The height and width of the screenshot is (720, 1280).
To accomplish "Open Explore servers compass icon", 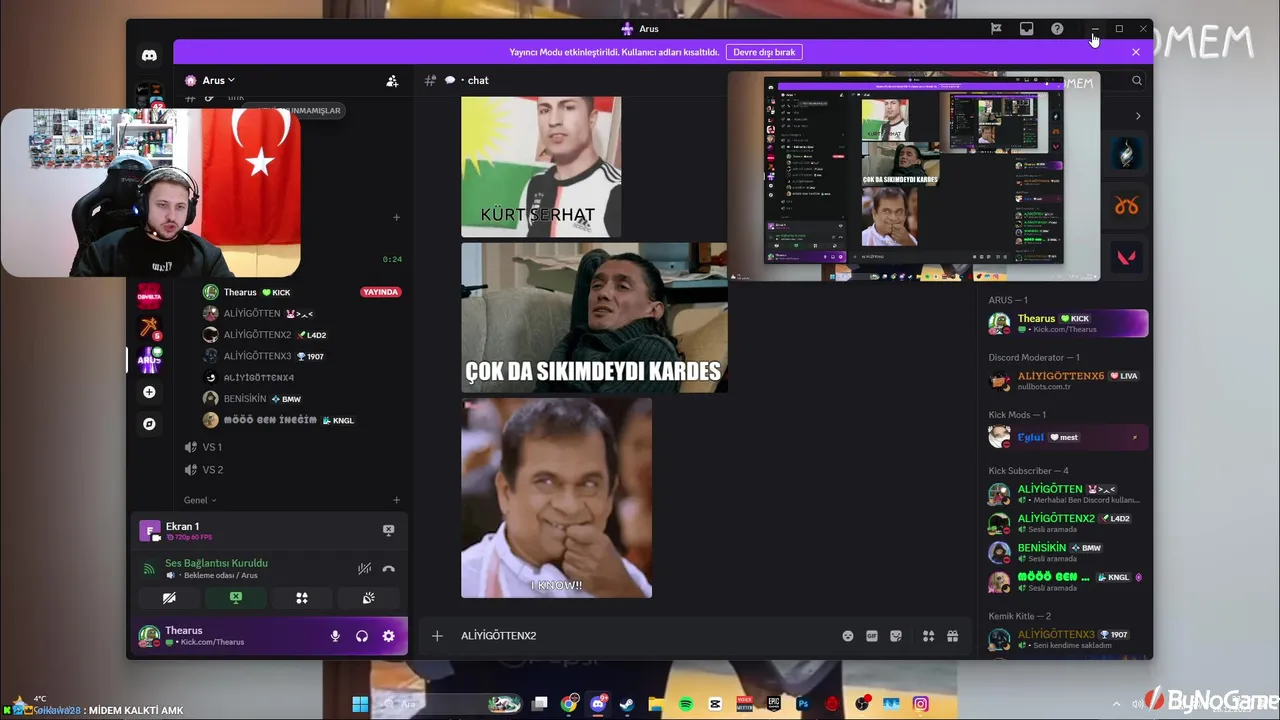I will click(x=149, y=424).
